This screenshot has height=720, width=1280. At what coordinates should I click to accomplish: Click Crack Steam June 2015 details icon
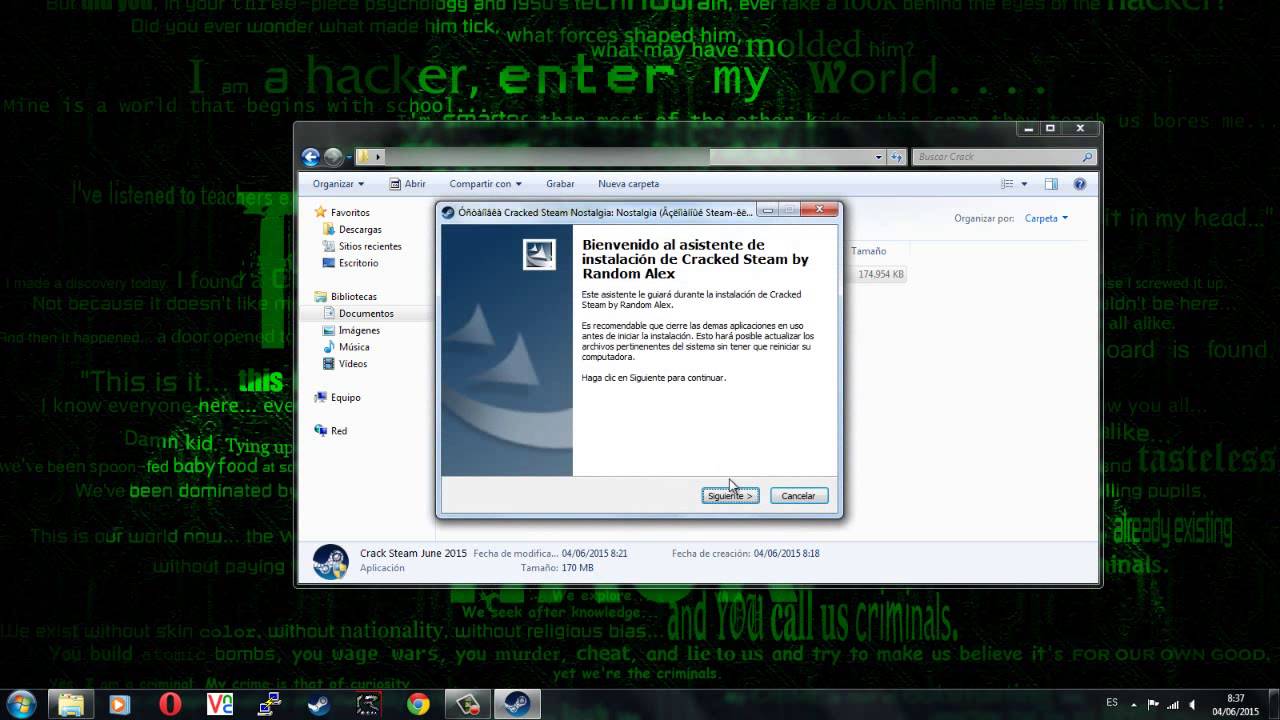point(330,562)
